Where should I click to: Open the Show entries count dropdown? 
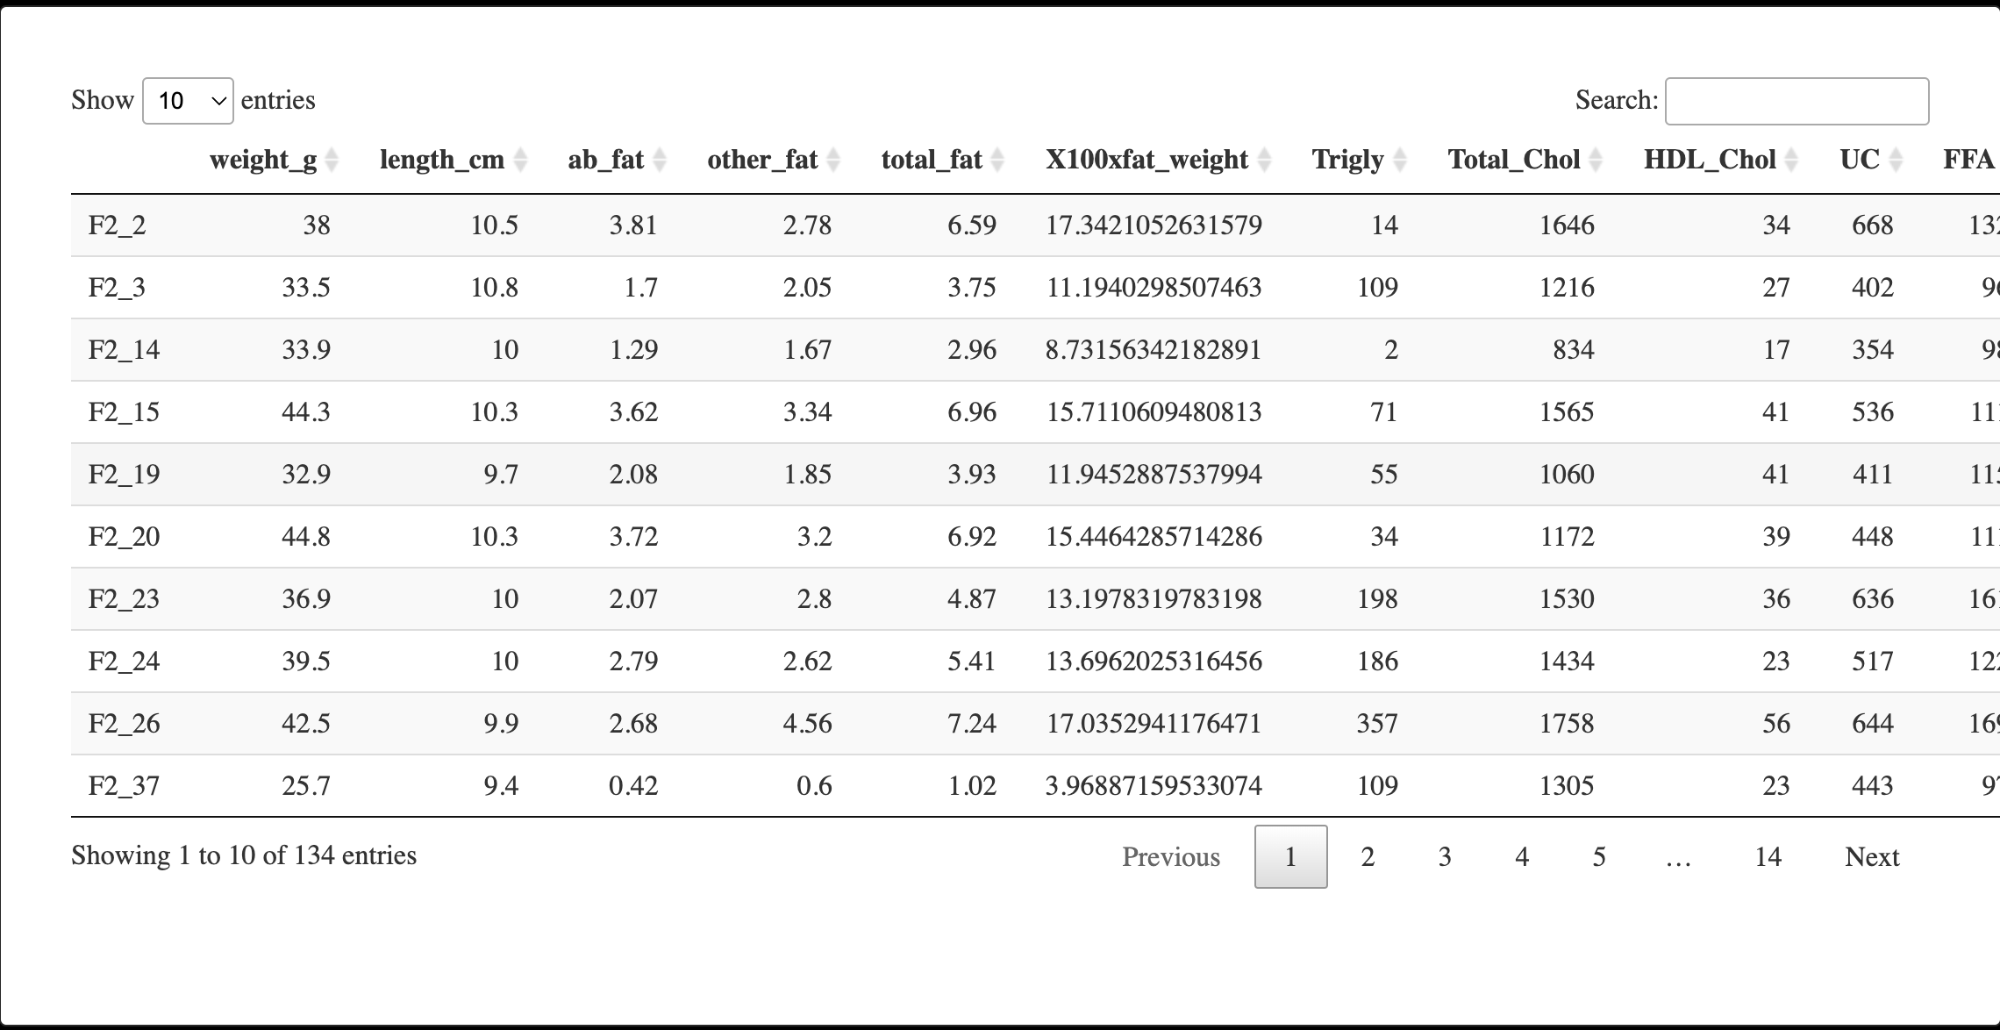pos(188,101)
